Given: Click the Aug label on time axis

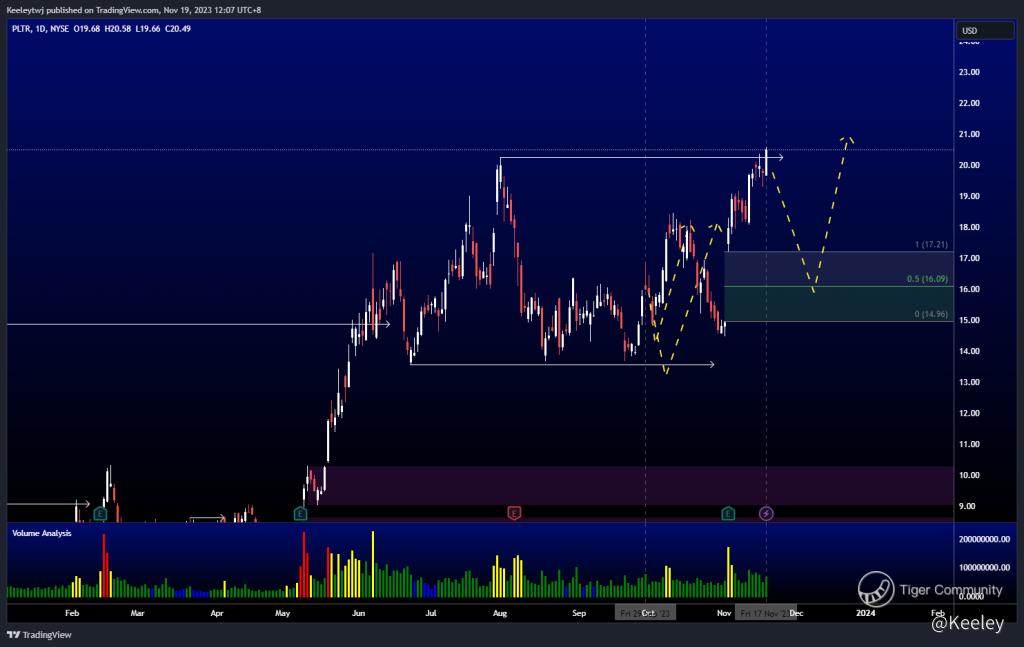Looking at the screenshot, I should 500,613.
